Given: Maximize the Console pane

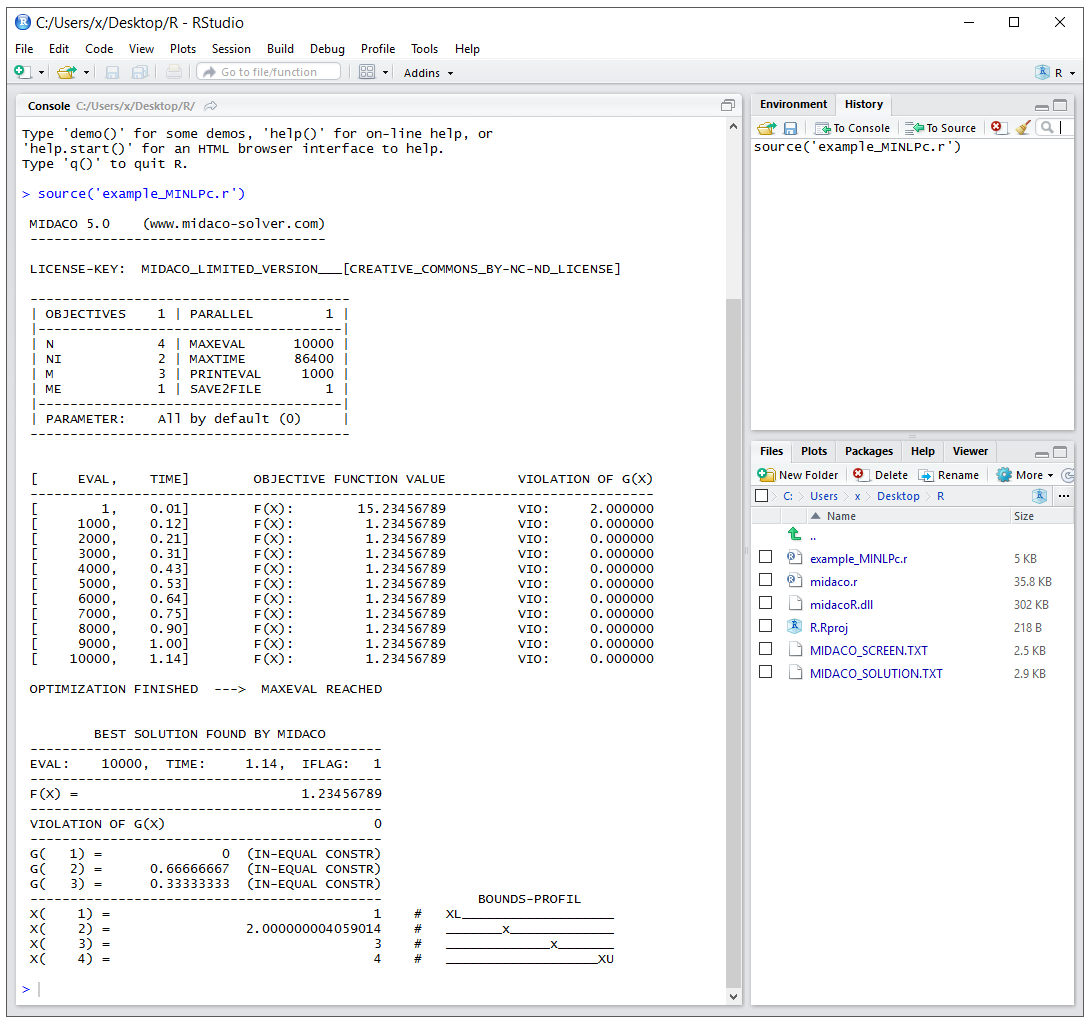Looking at the screenshot, I should tap(728, 105).
